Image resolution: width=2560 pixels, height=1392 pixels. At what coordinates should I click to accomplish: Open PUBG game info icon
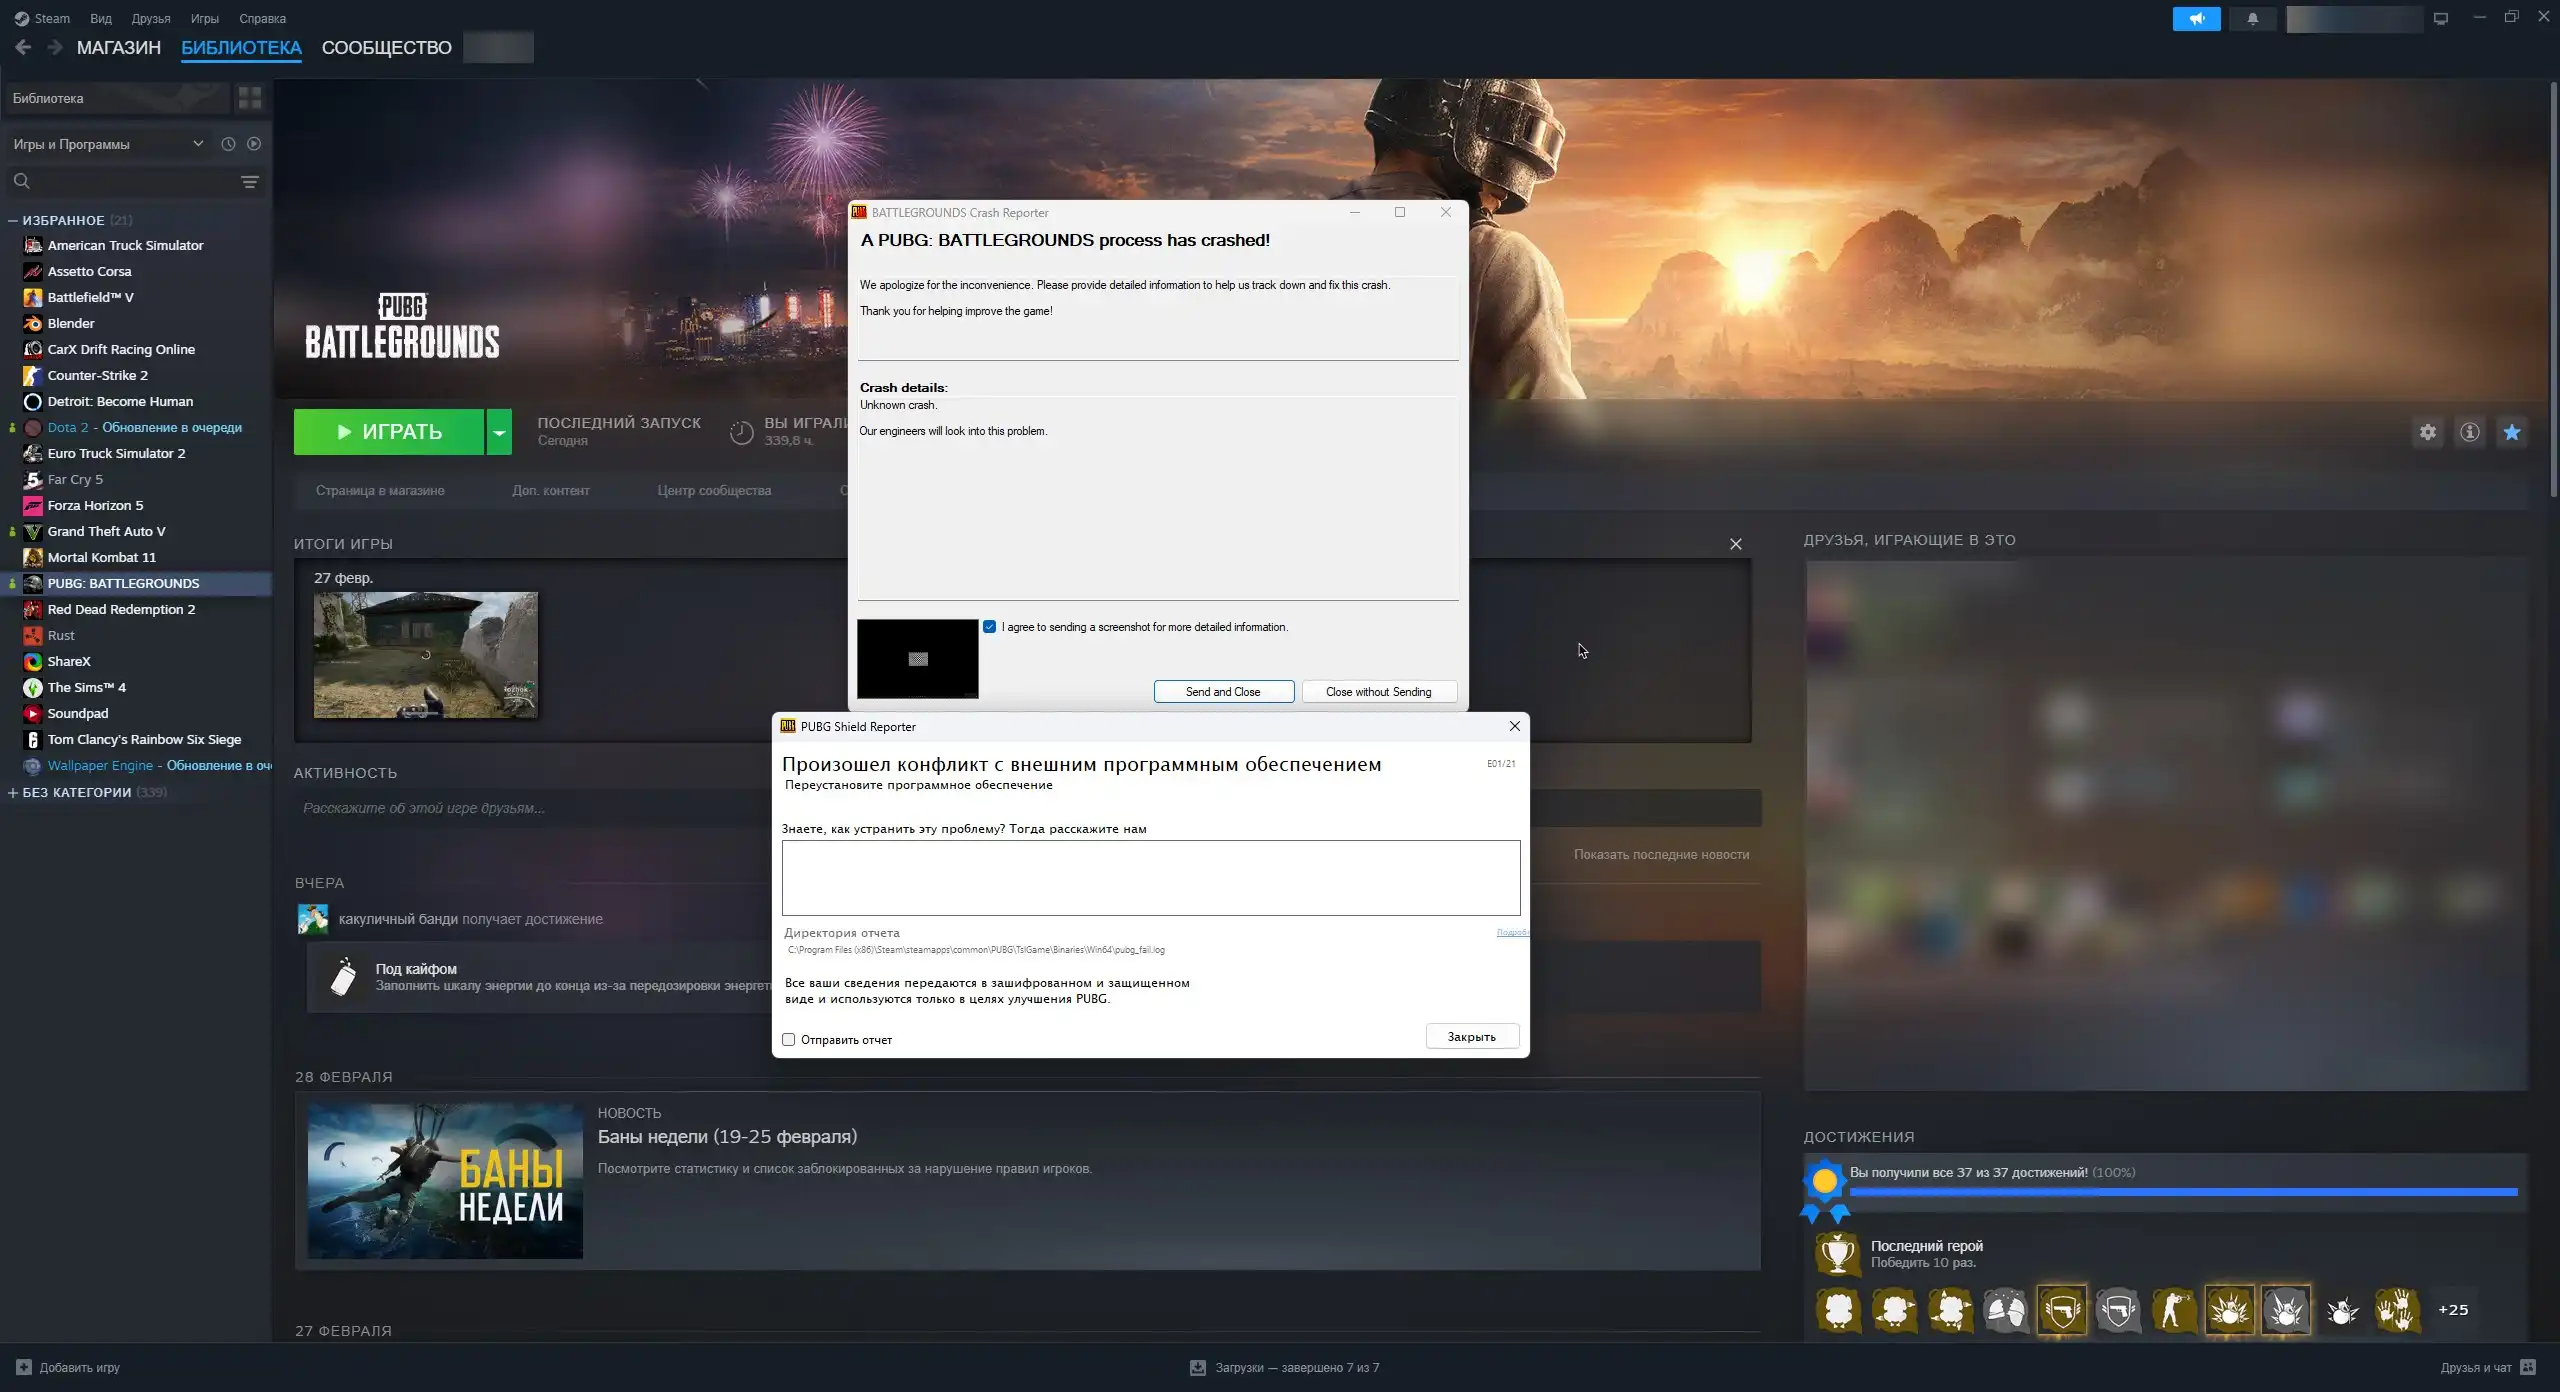(2470, 432)
